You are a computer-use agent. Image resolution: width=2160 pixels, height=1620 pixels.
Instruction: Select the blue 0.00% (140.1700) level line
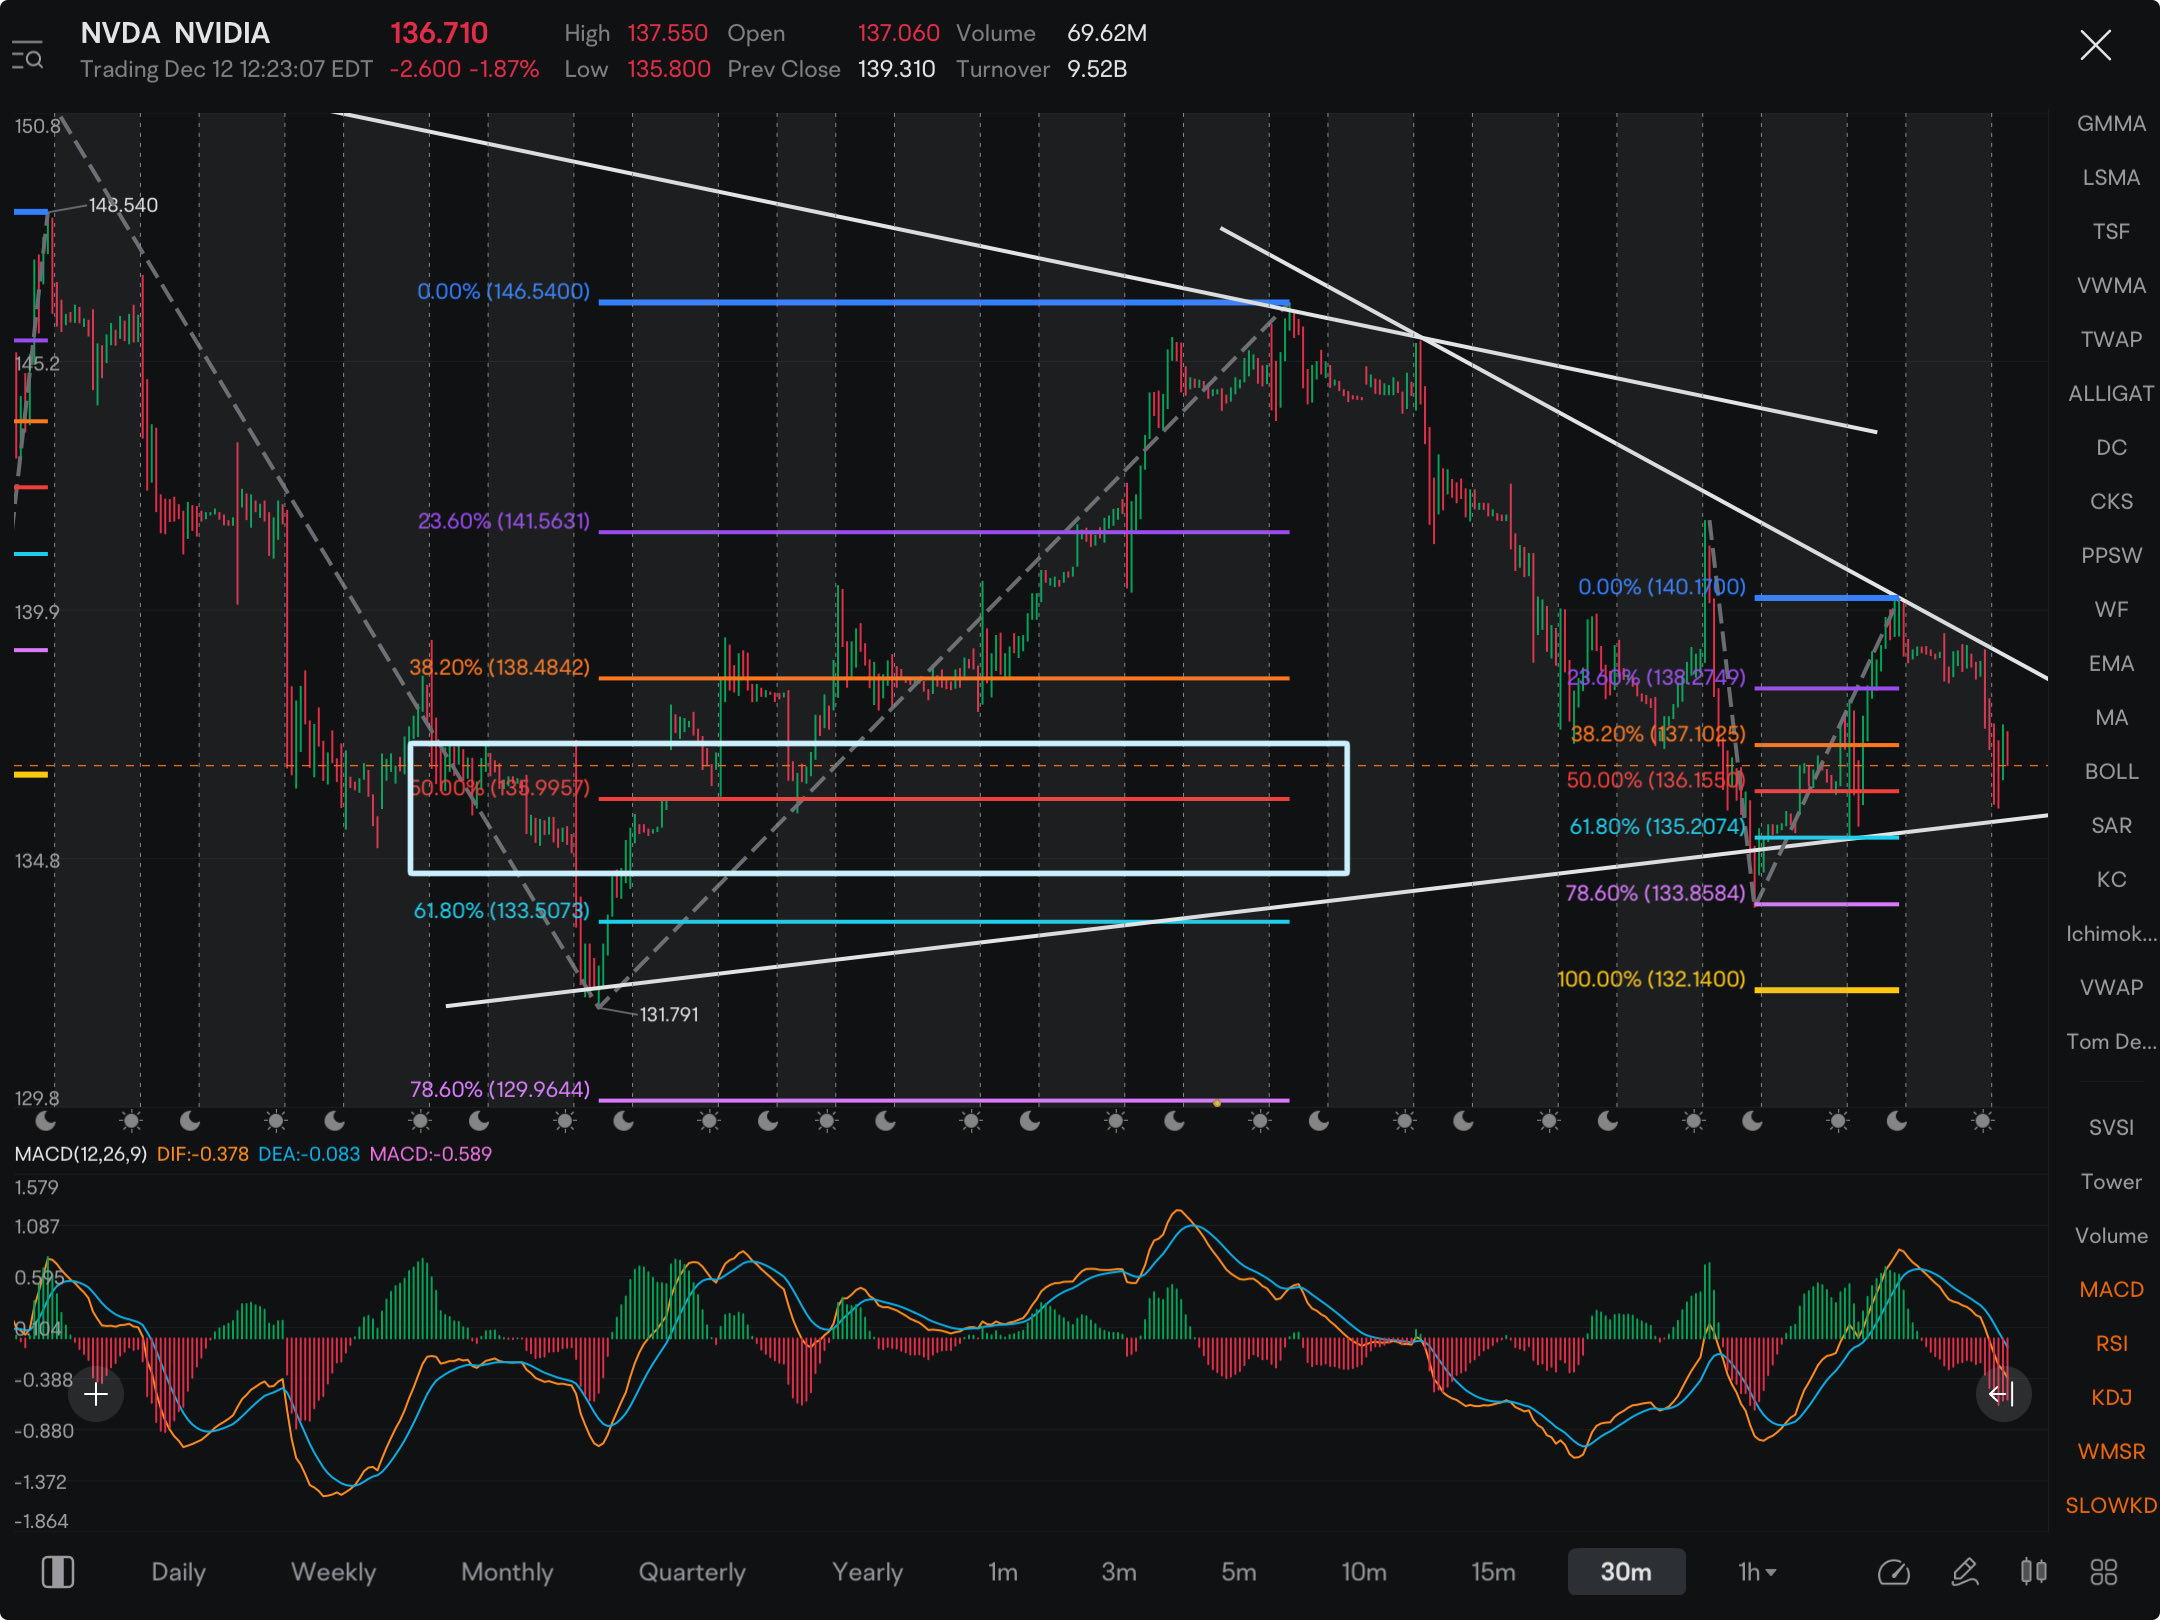tap(1826, 597)
